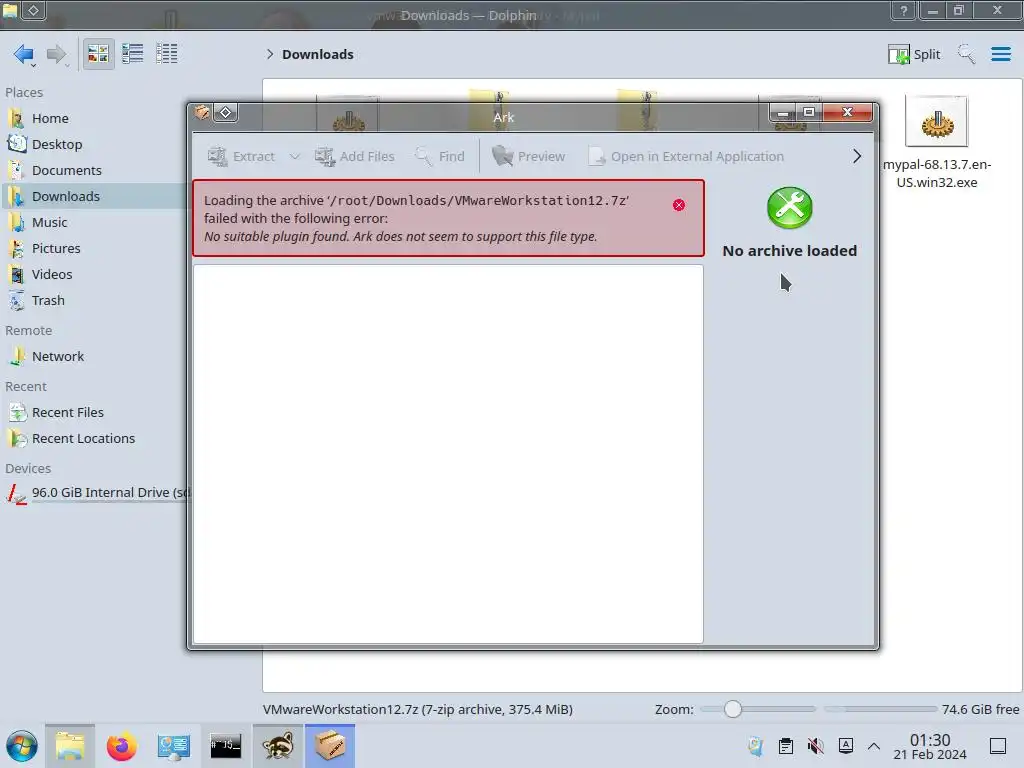1024x768 pixels.
Task: Click Find in Ark toolbar
Action: [x=440, y=157]
